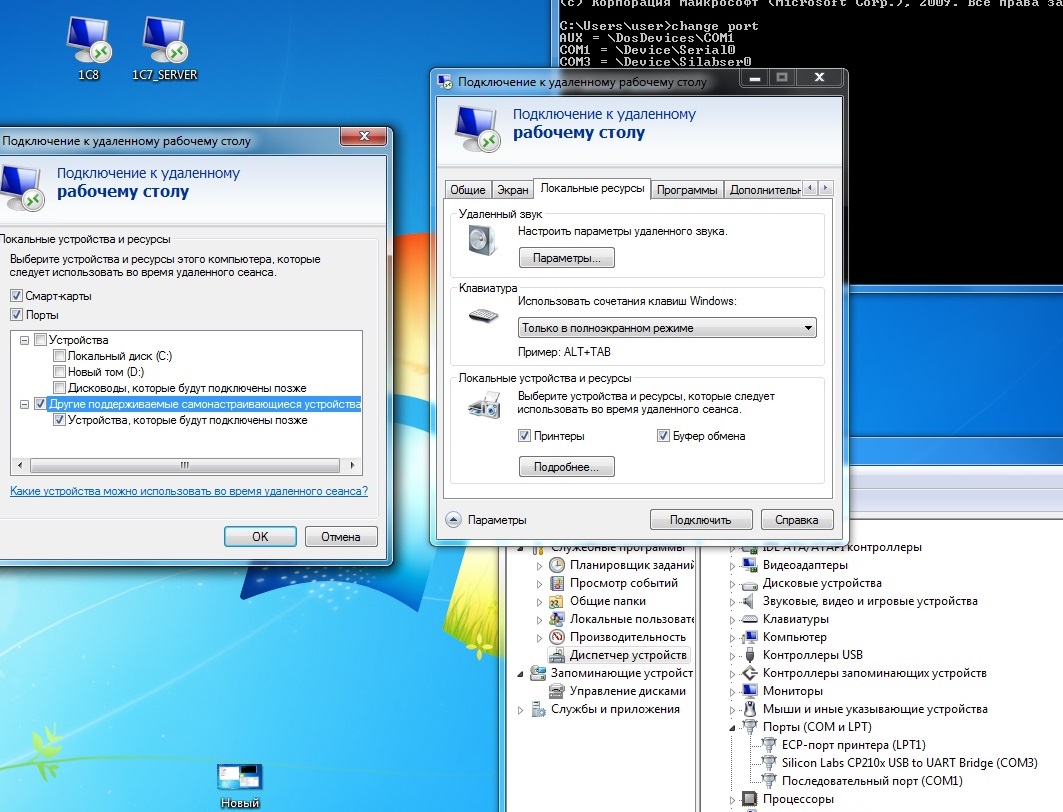Uncheck the Порты checkbox
This screenshot has width=1063, height=812.
tap(16, 315)
